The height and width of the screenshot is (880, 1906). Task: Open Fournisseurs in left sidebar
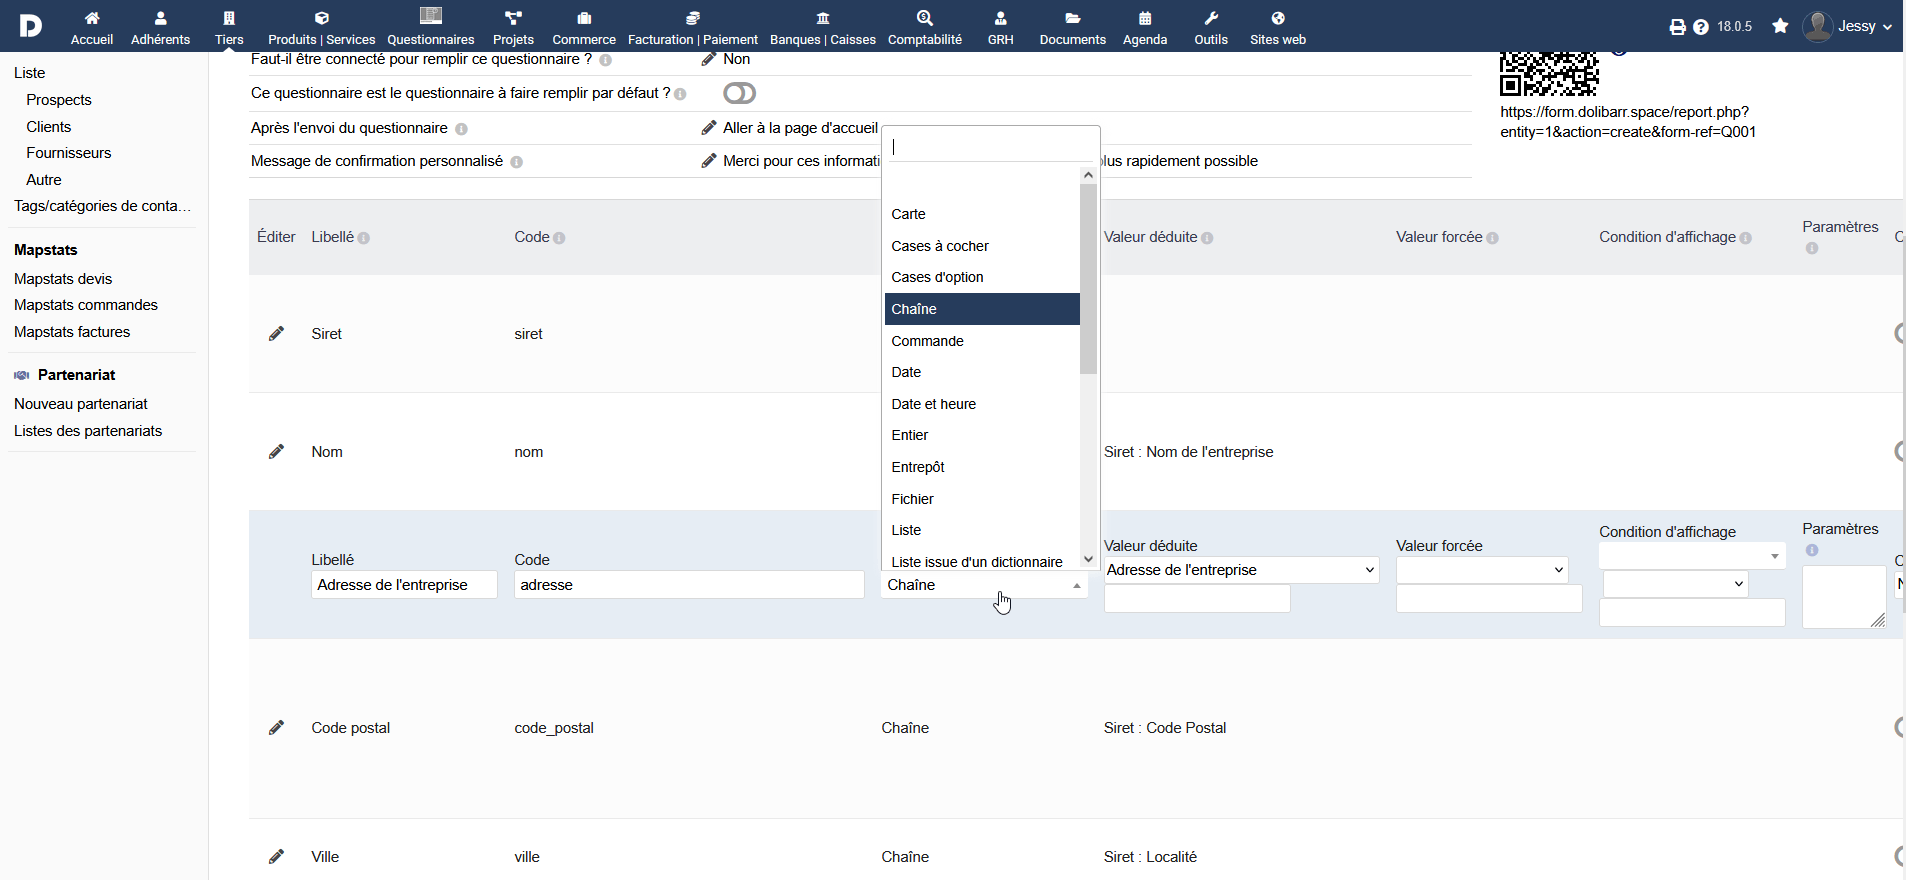[69, 153]
